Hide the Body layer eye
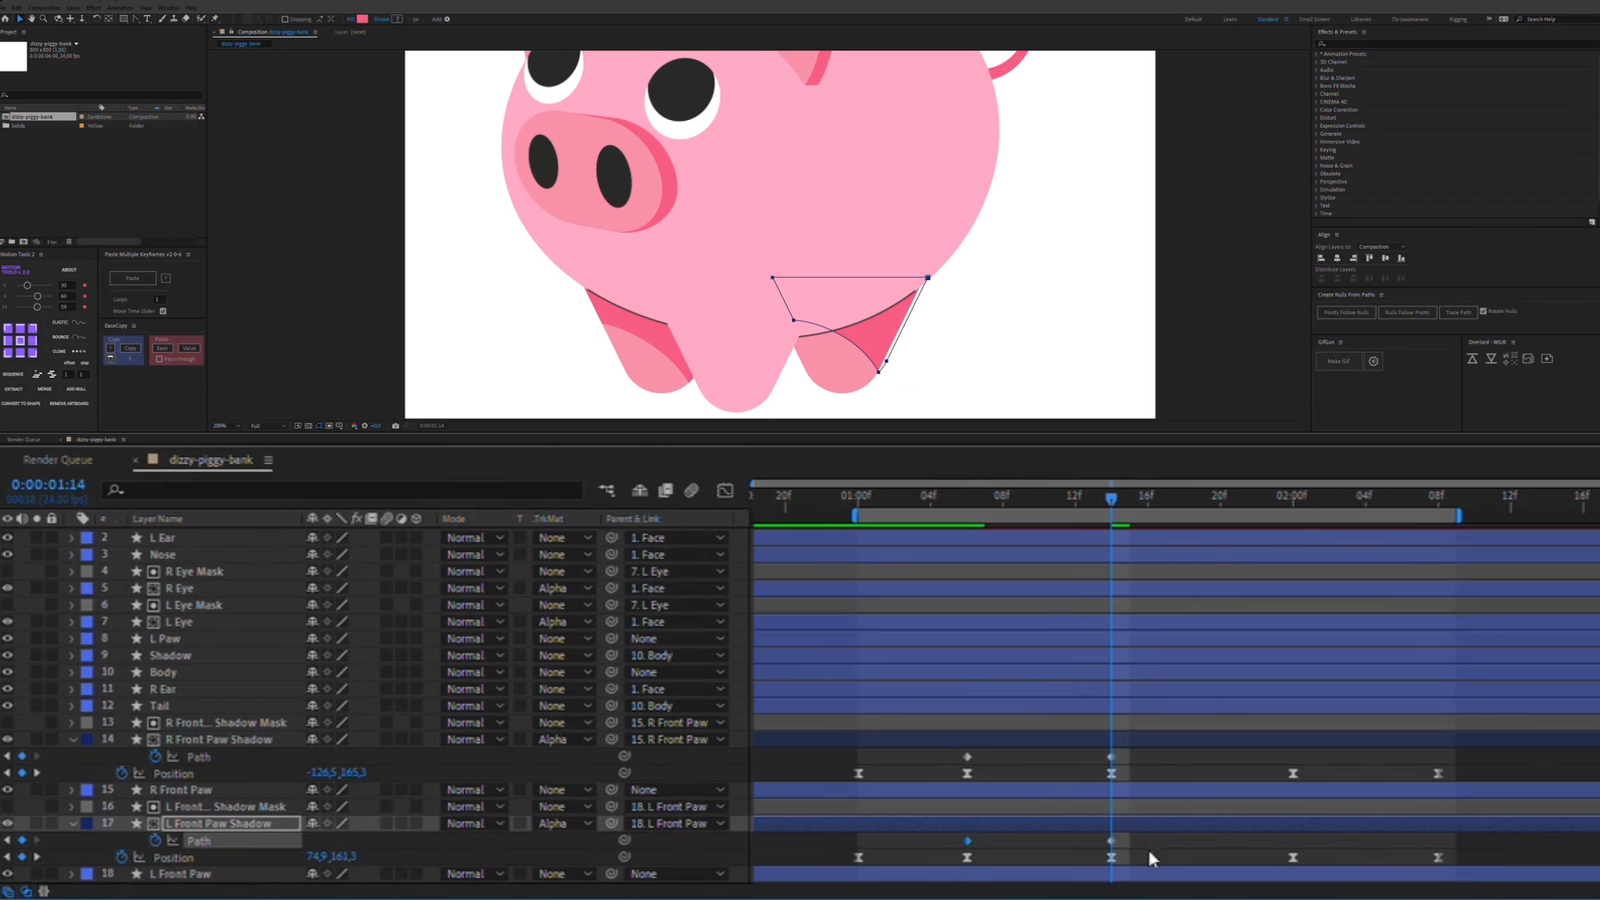 tap(8, 672)
